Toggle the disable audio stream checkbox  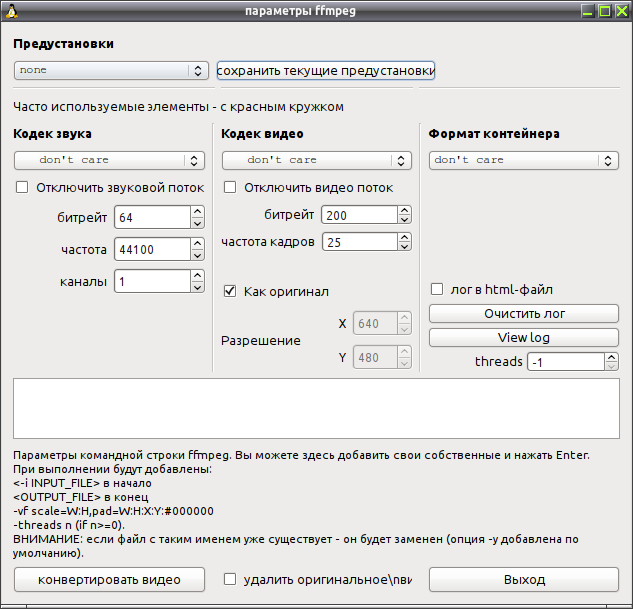(x=22, y=187)
